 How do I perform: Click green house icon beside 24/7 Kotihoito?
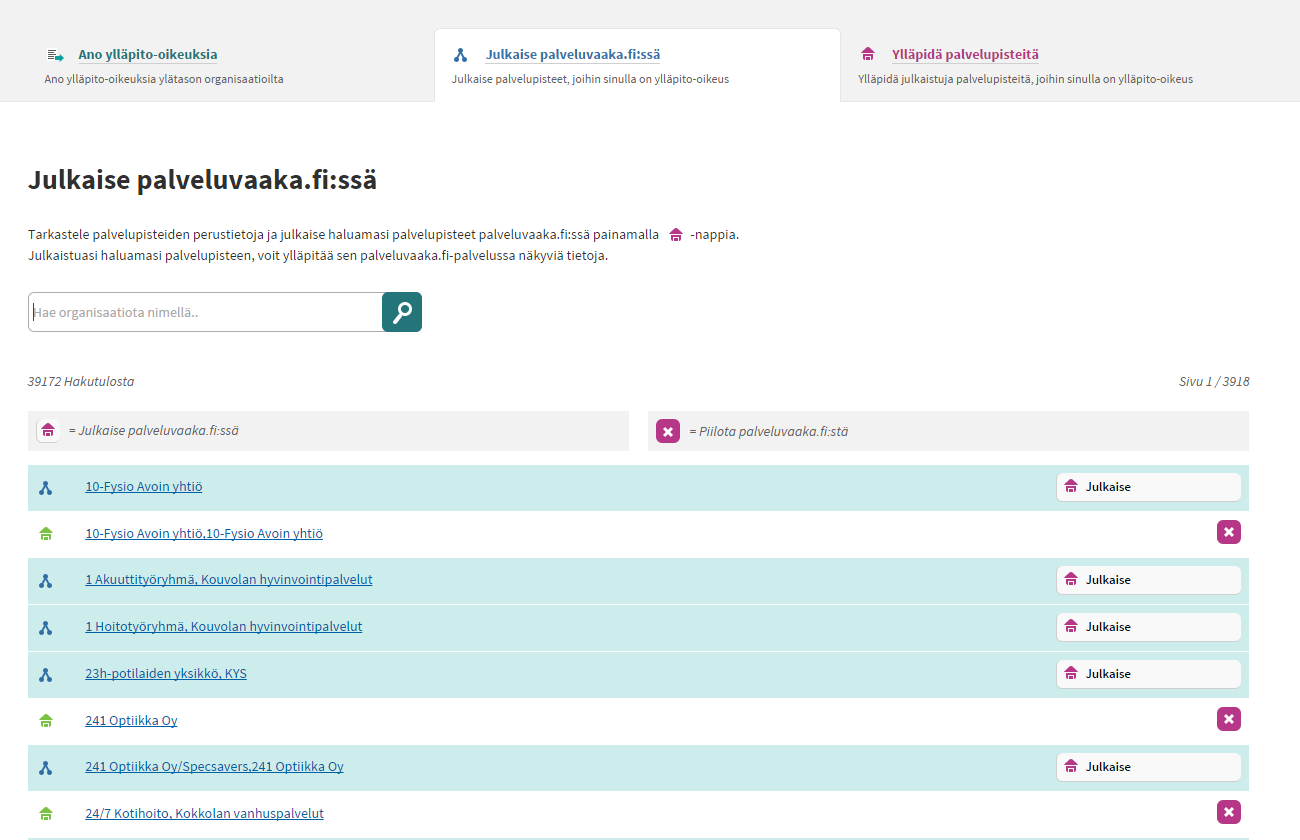tap(45, 814)
